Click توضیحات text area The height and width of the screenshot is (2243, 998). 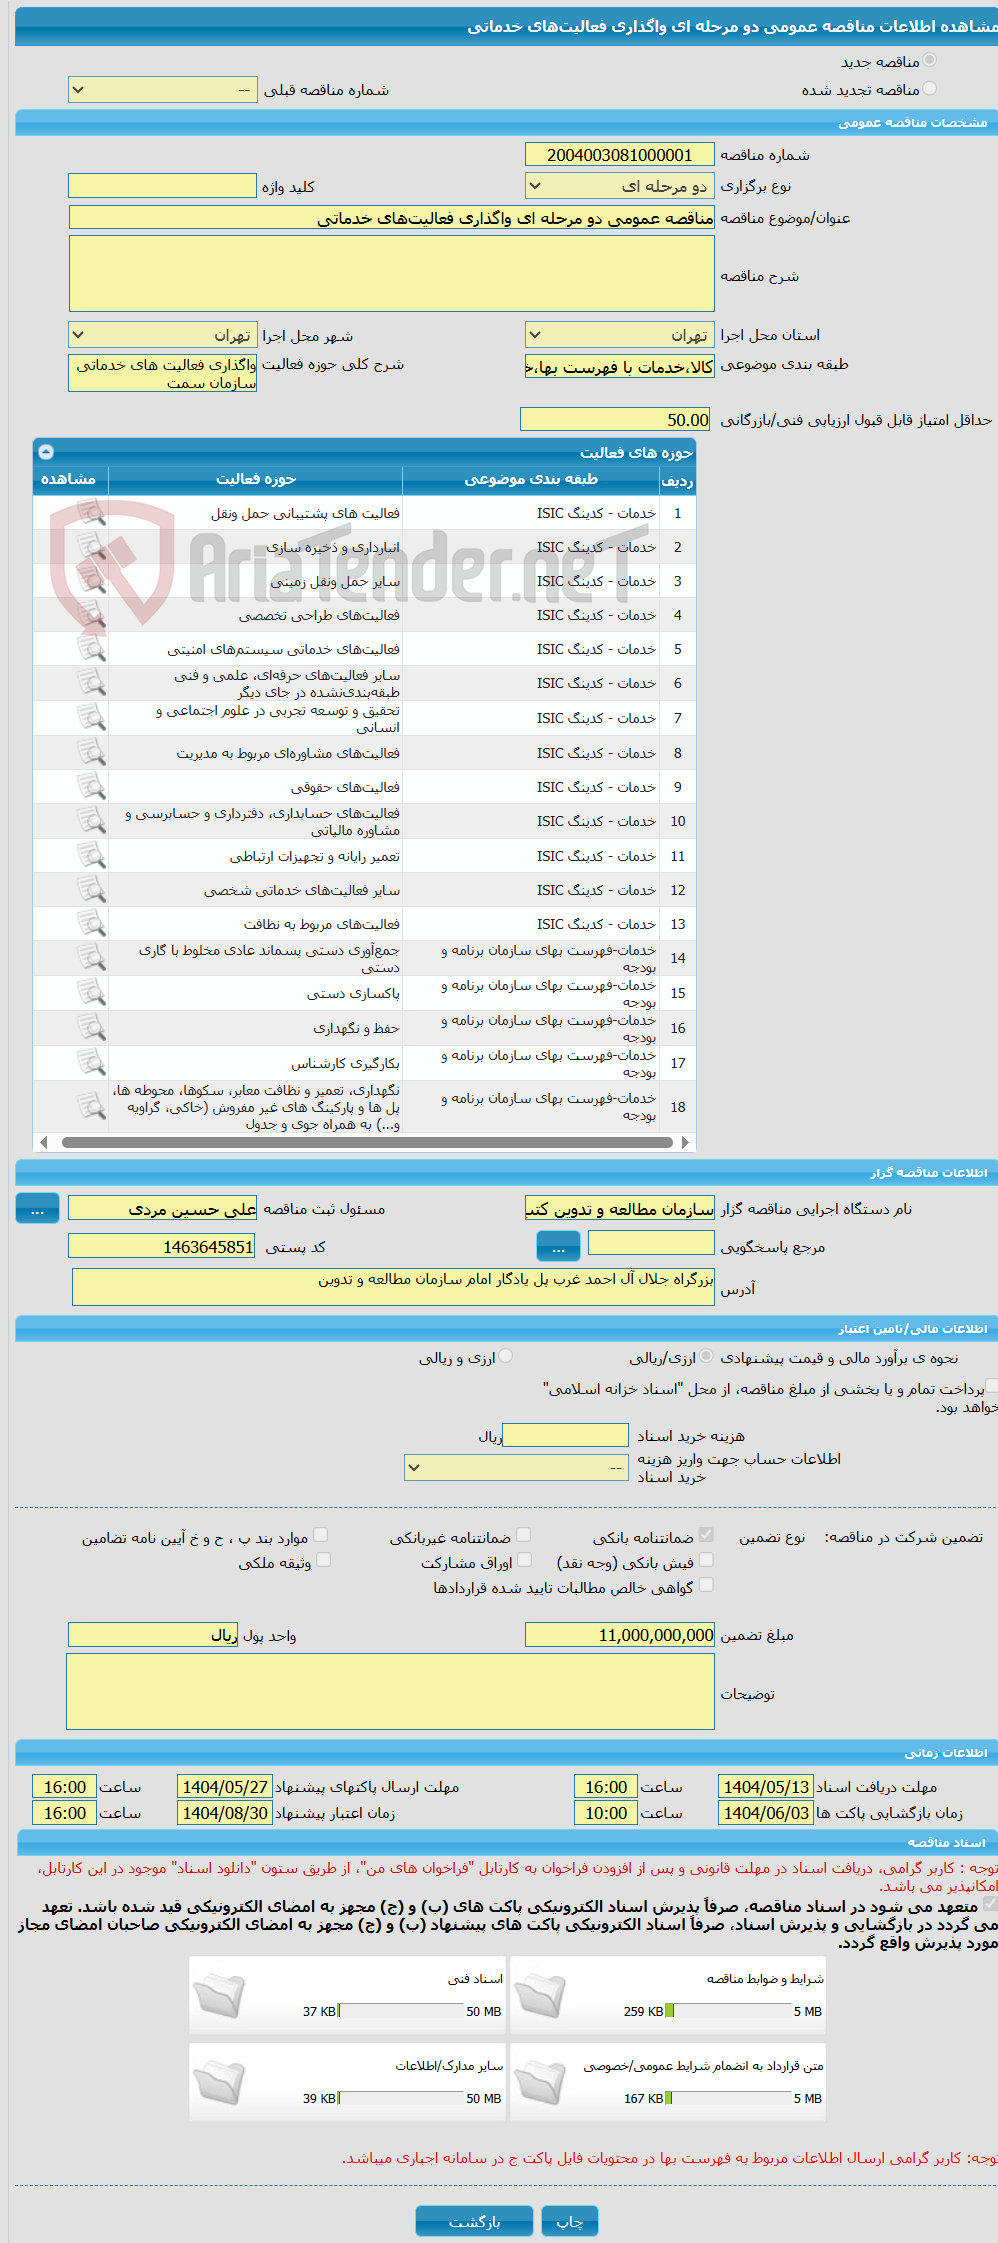click(x=391, y=1692)
